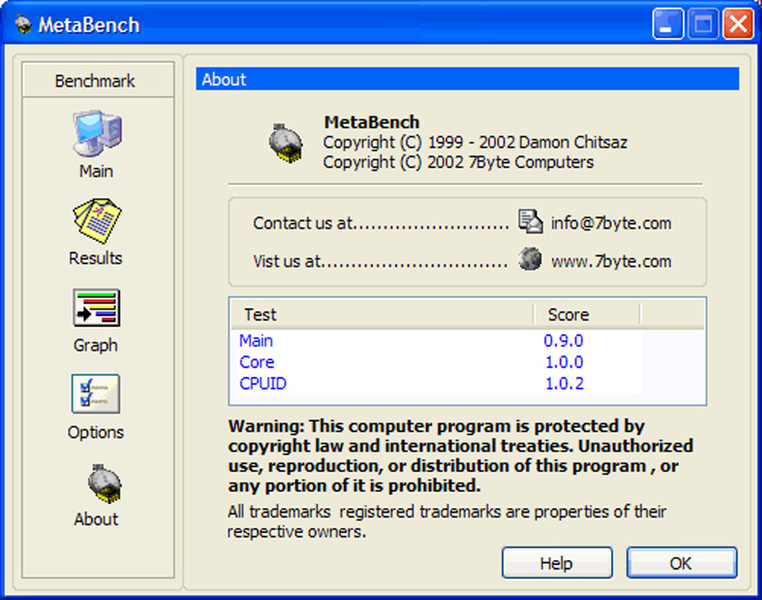Click the Help button
762x600 pixels.
click(x=557, y=563)
